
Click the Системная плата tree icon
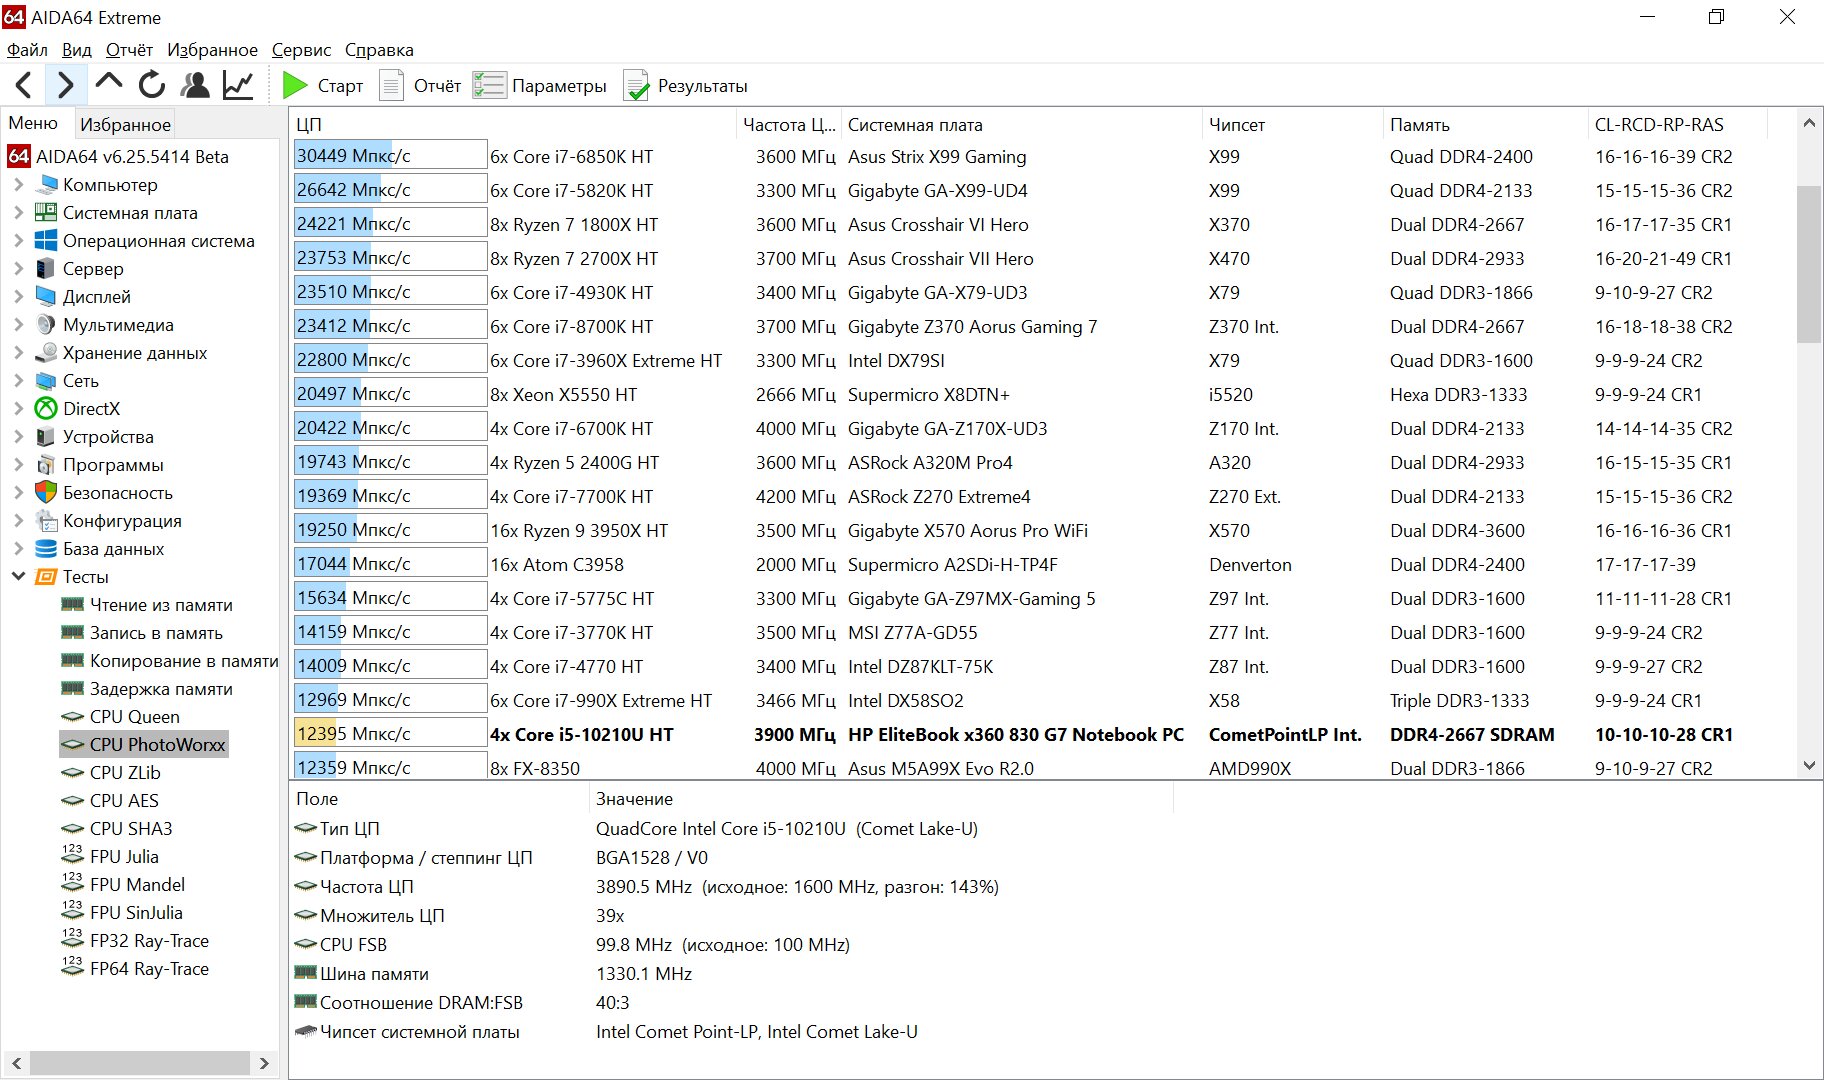click(x=46, y=213)
